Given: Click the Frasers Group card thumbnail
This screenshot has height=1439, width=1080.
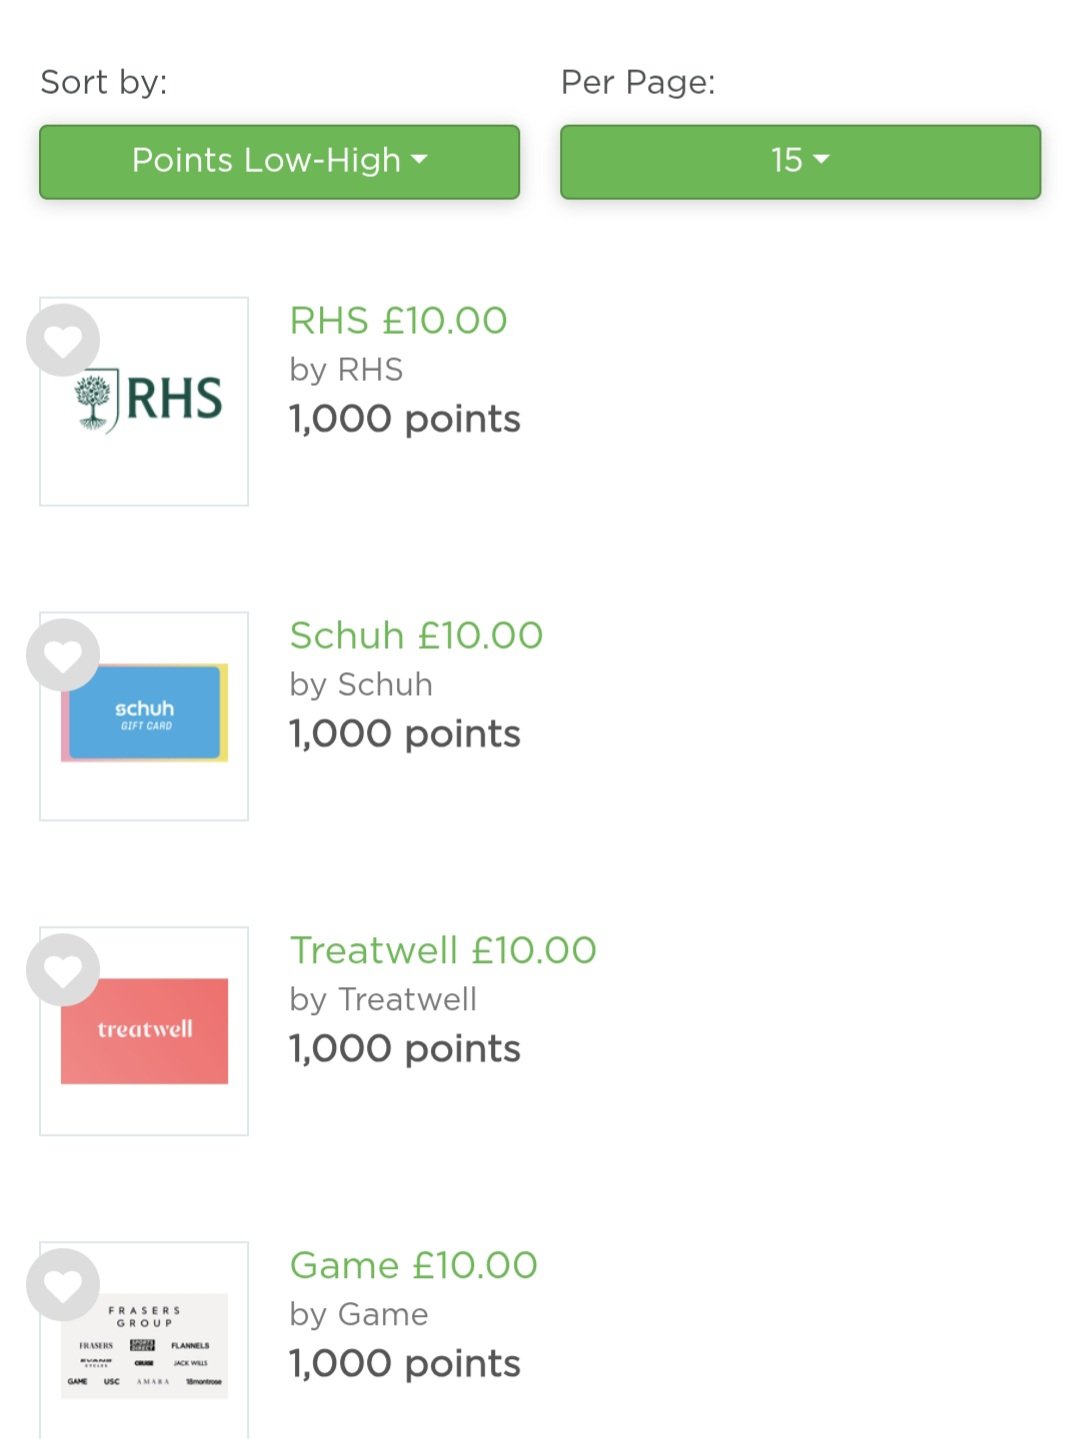Looking at the screenshot, I should [145, 1346].
